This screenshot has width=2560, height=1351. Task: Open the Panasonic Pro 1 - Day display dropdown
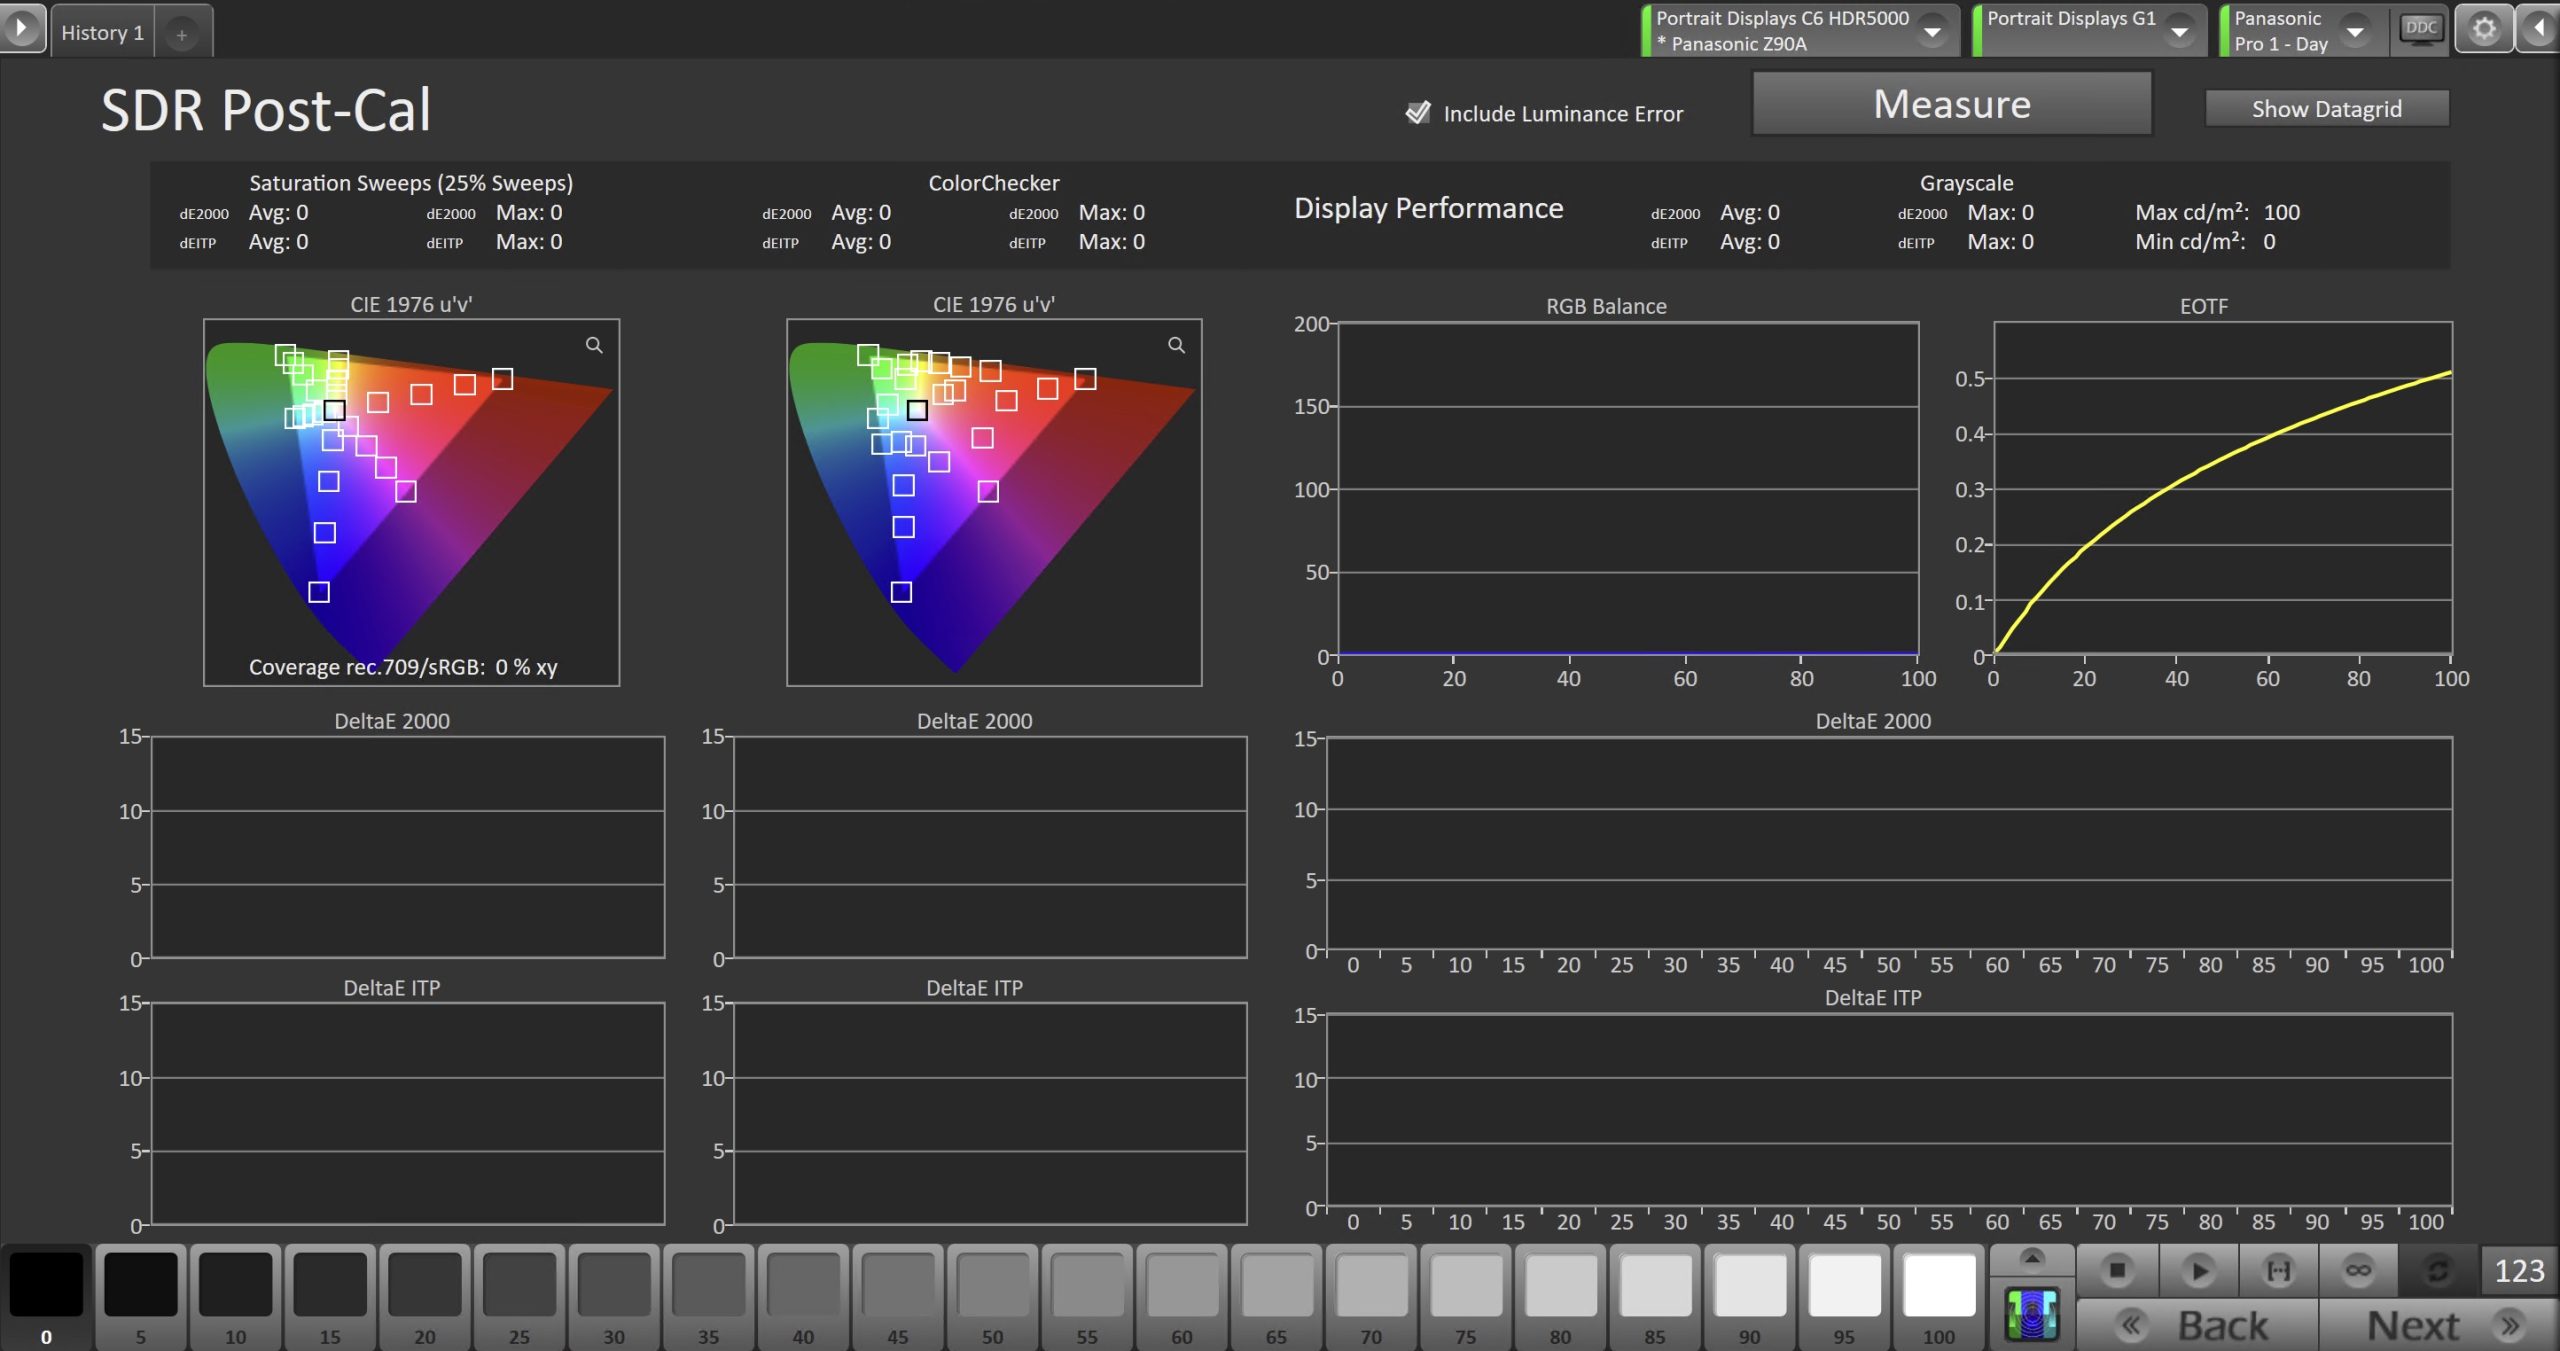coord(2355,31)
